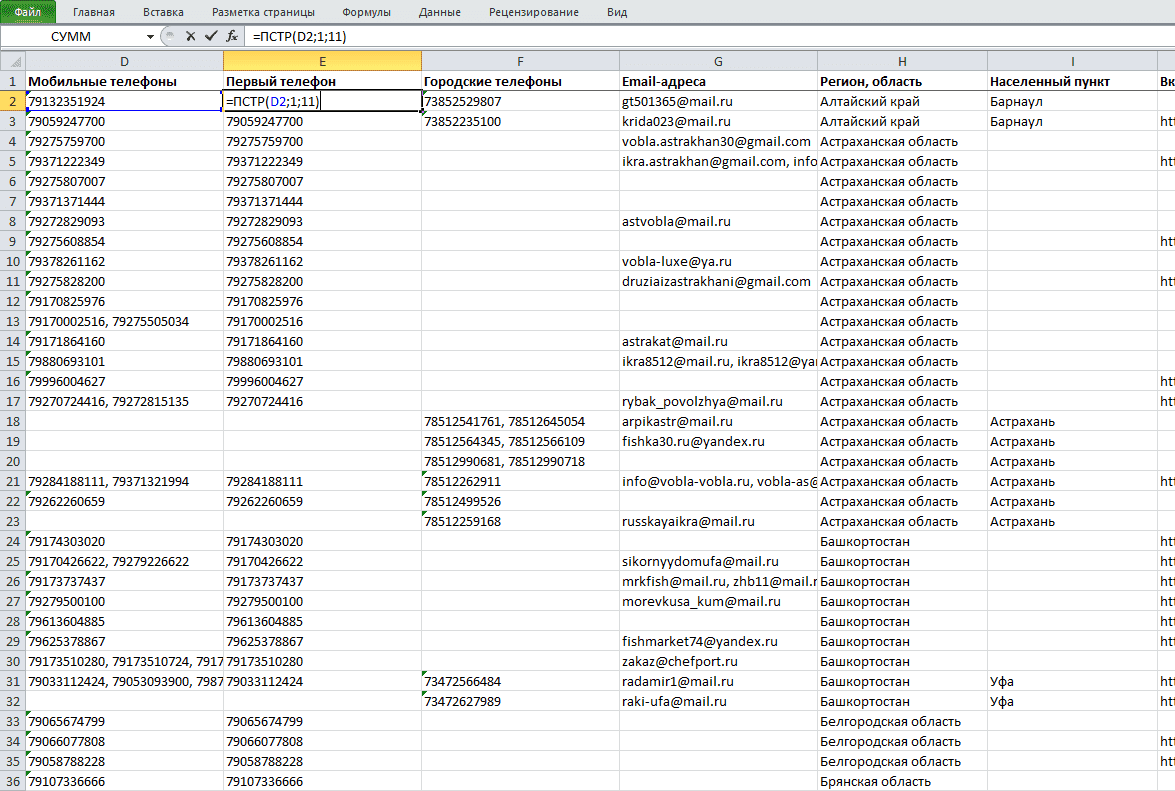Select row 13 header
Screen dimensions: 1175x791
point(13,321)
